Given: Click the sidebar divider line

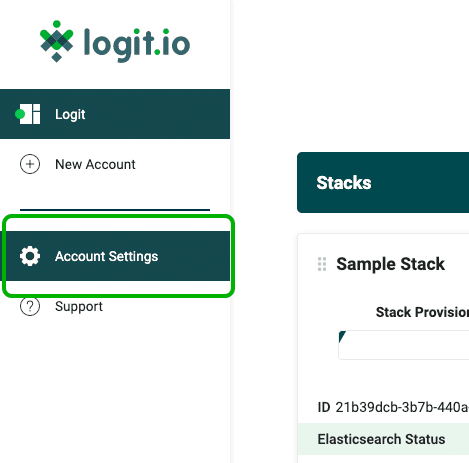Looking at the screenshot, I should [115, 210].
